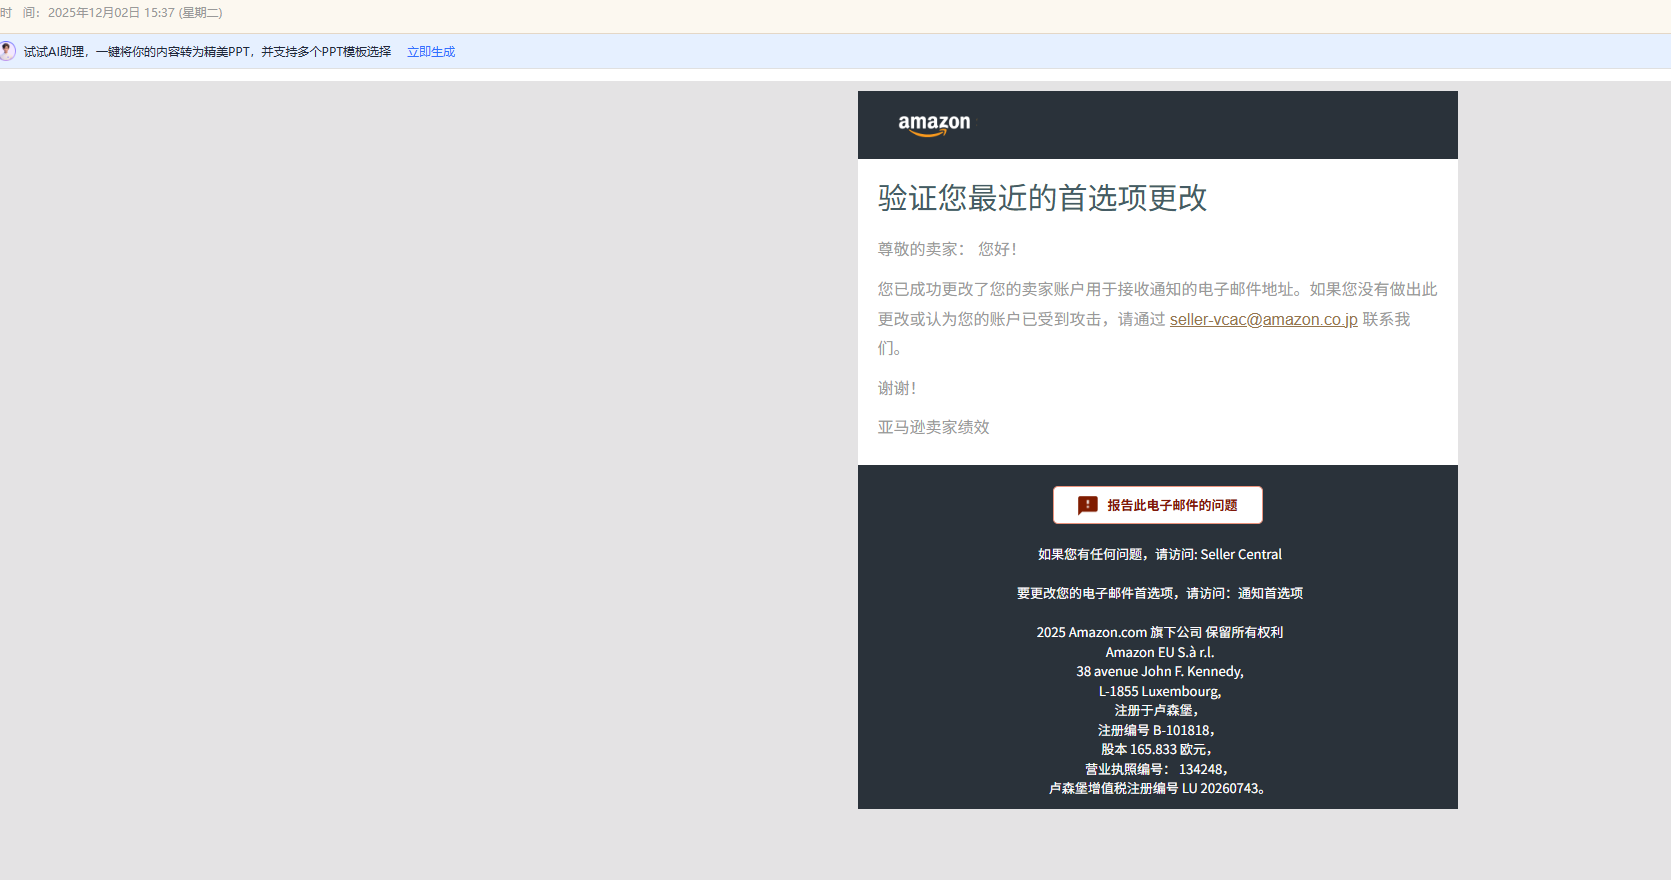Visit the 通知首选项 link
Screen dimensions: 1671x880
[x=1270, y=593]
